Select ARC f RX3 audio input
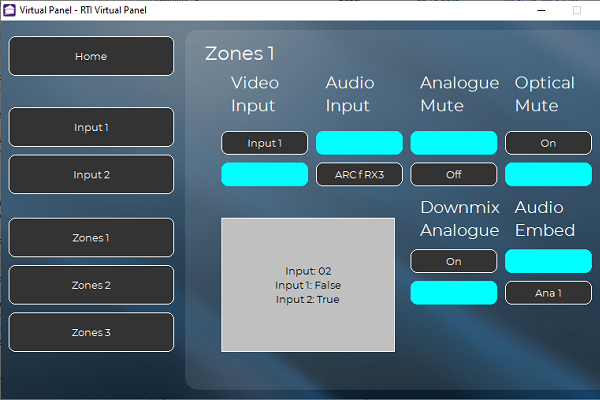The height and width of the screenshot is (400, 600). coord(359,175)
